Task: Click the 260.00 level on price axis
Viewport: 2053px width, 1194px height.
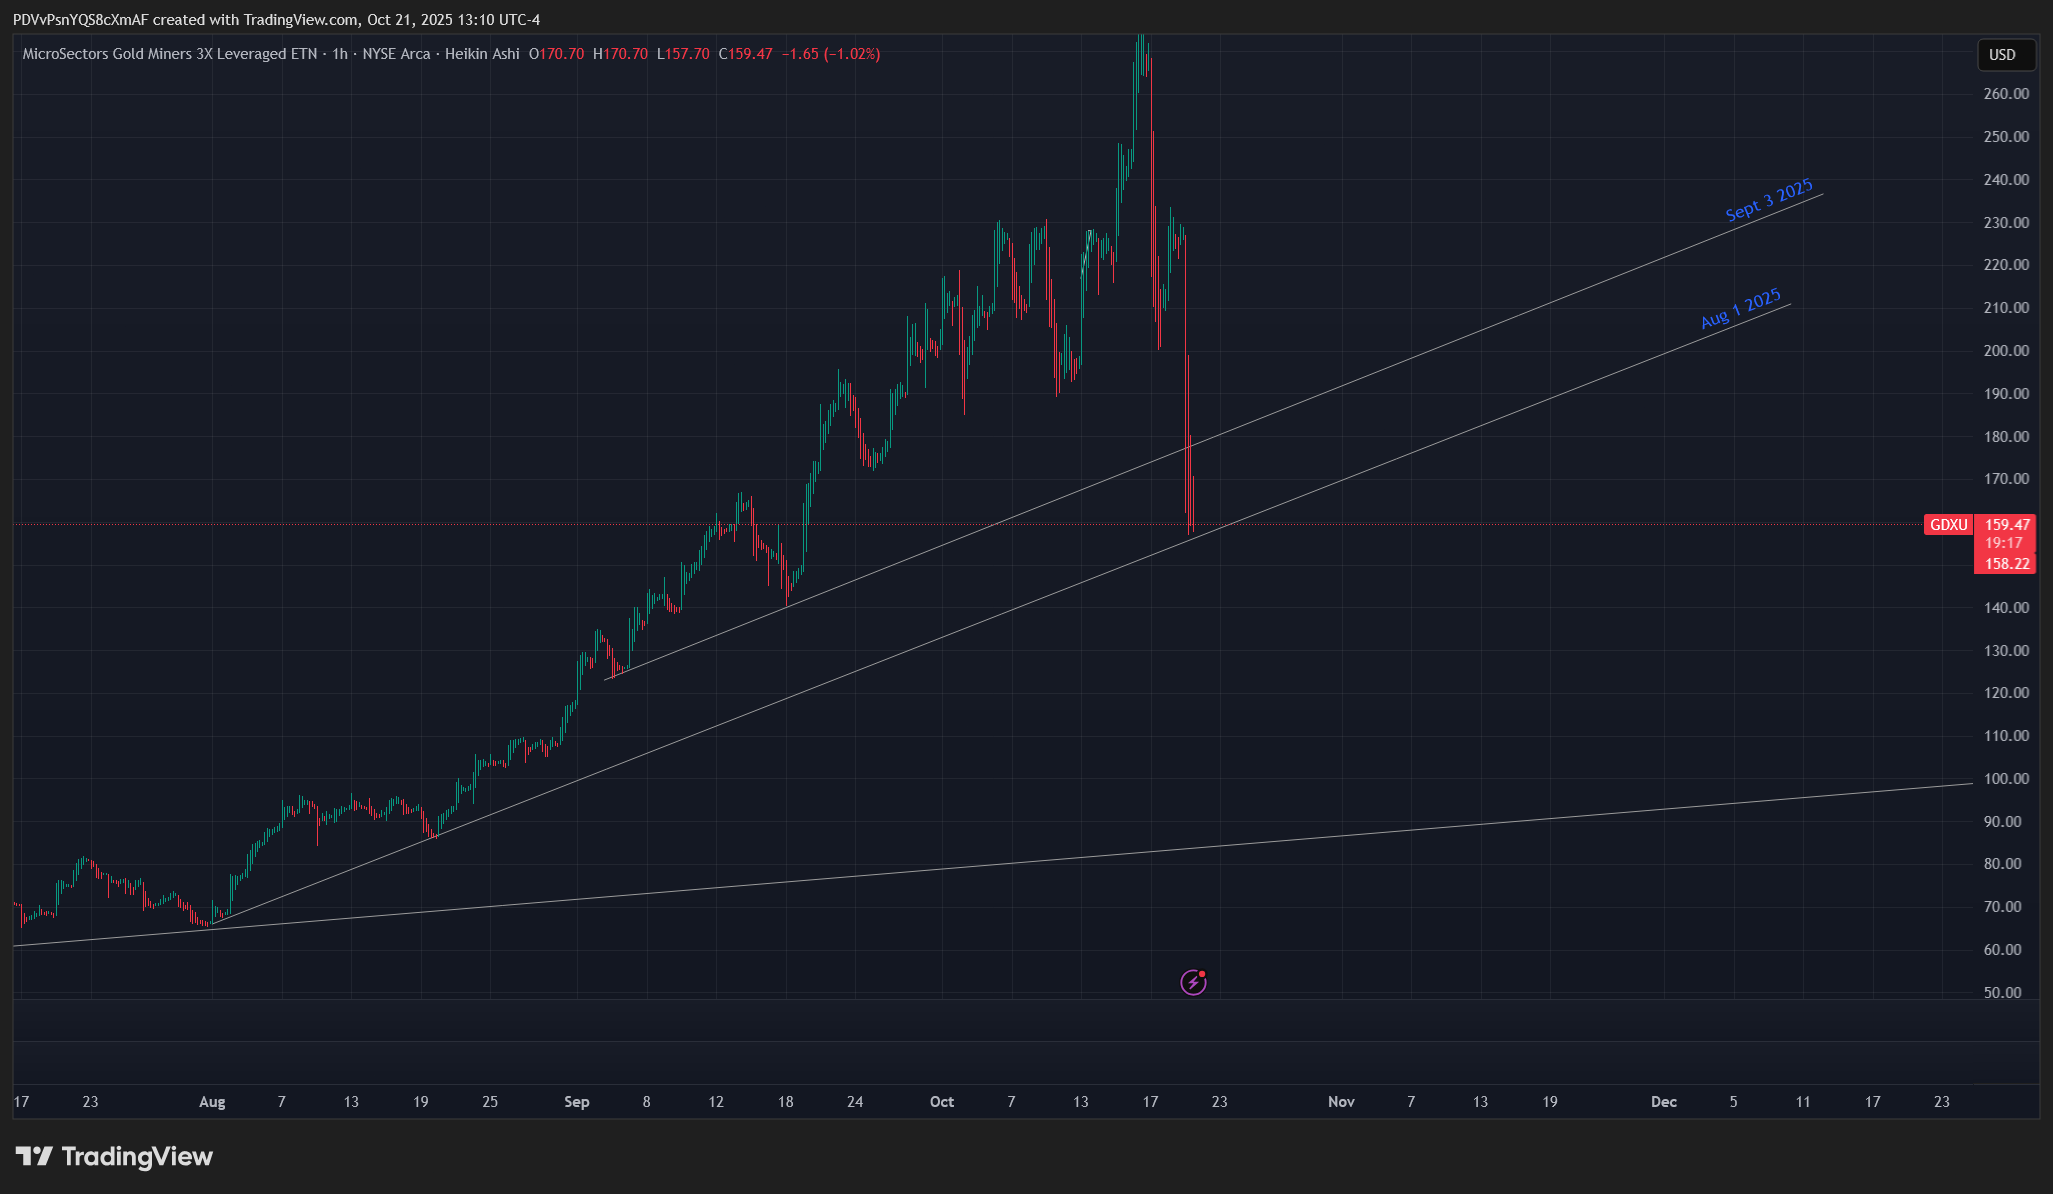Action: (x=2006, y=94)
